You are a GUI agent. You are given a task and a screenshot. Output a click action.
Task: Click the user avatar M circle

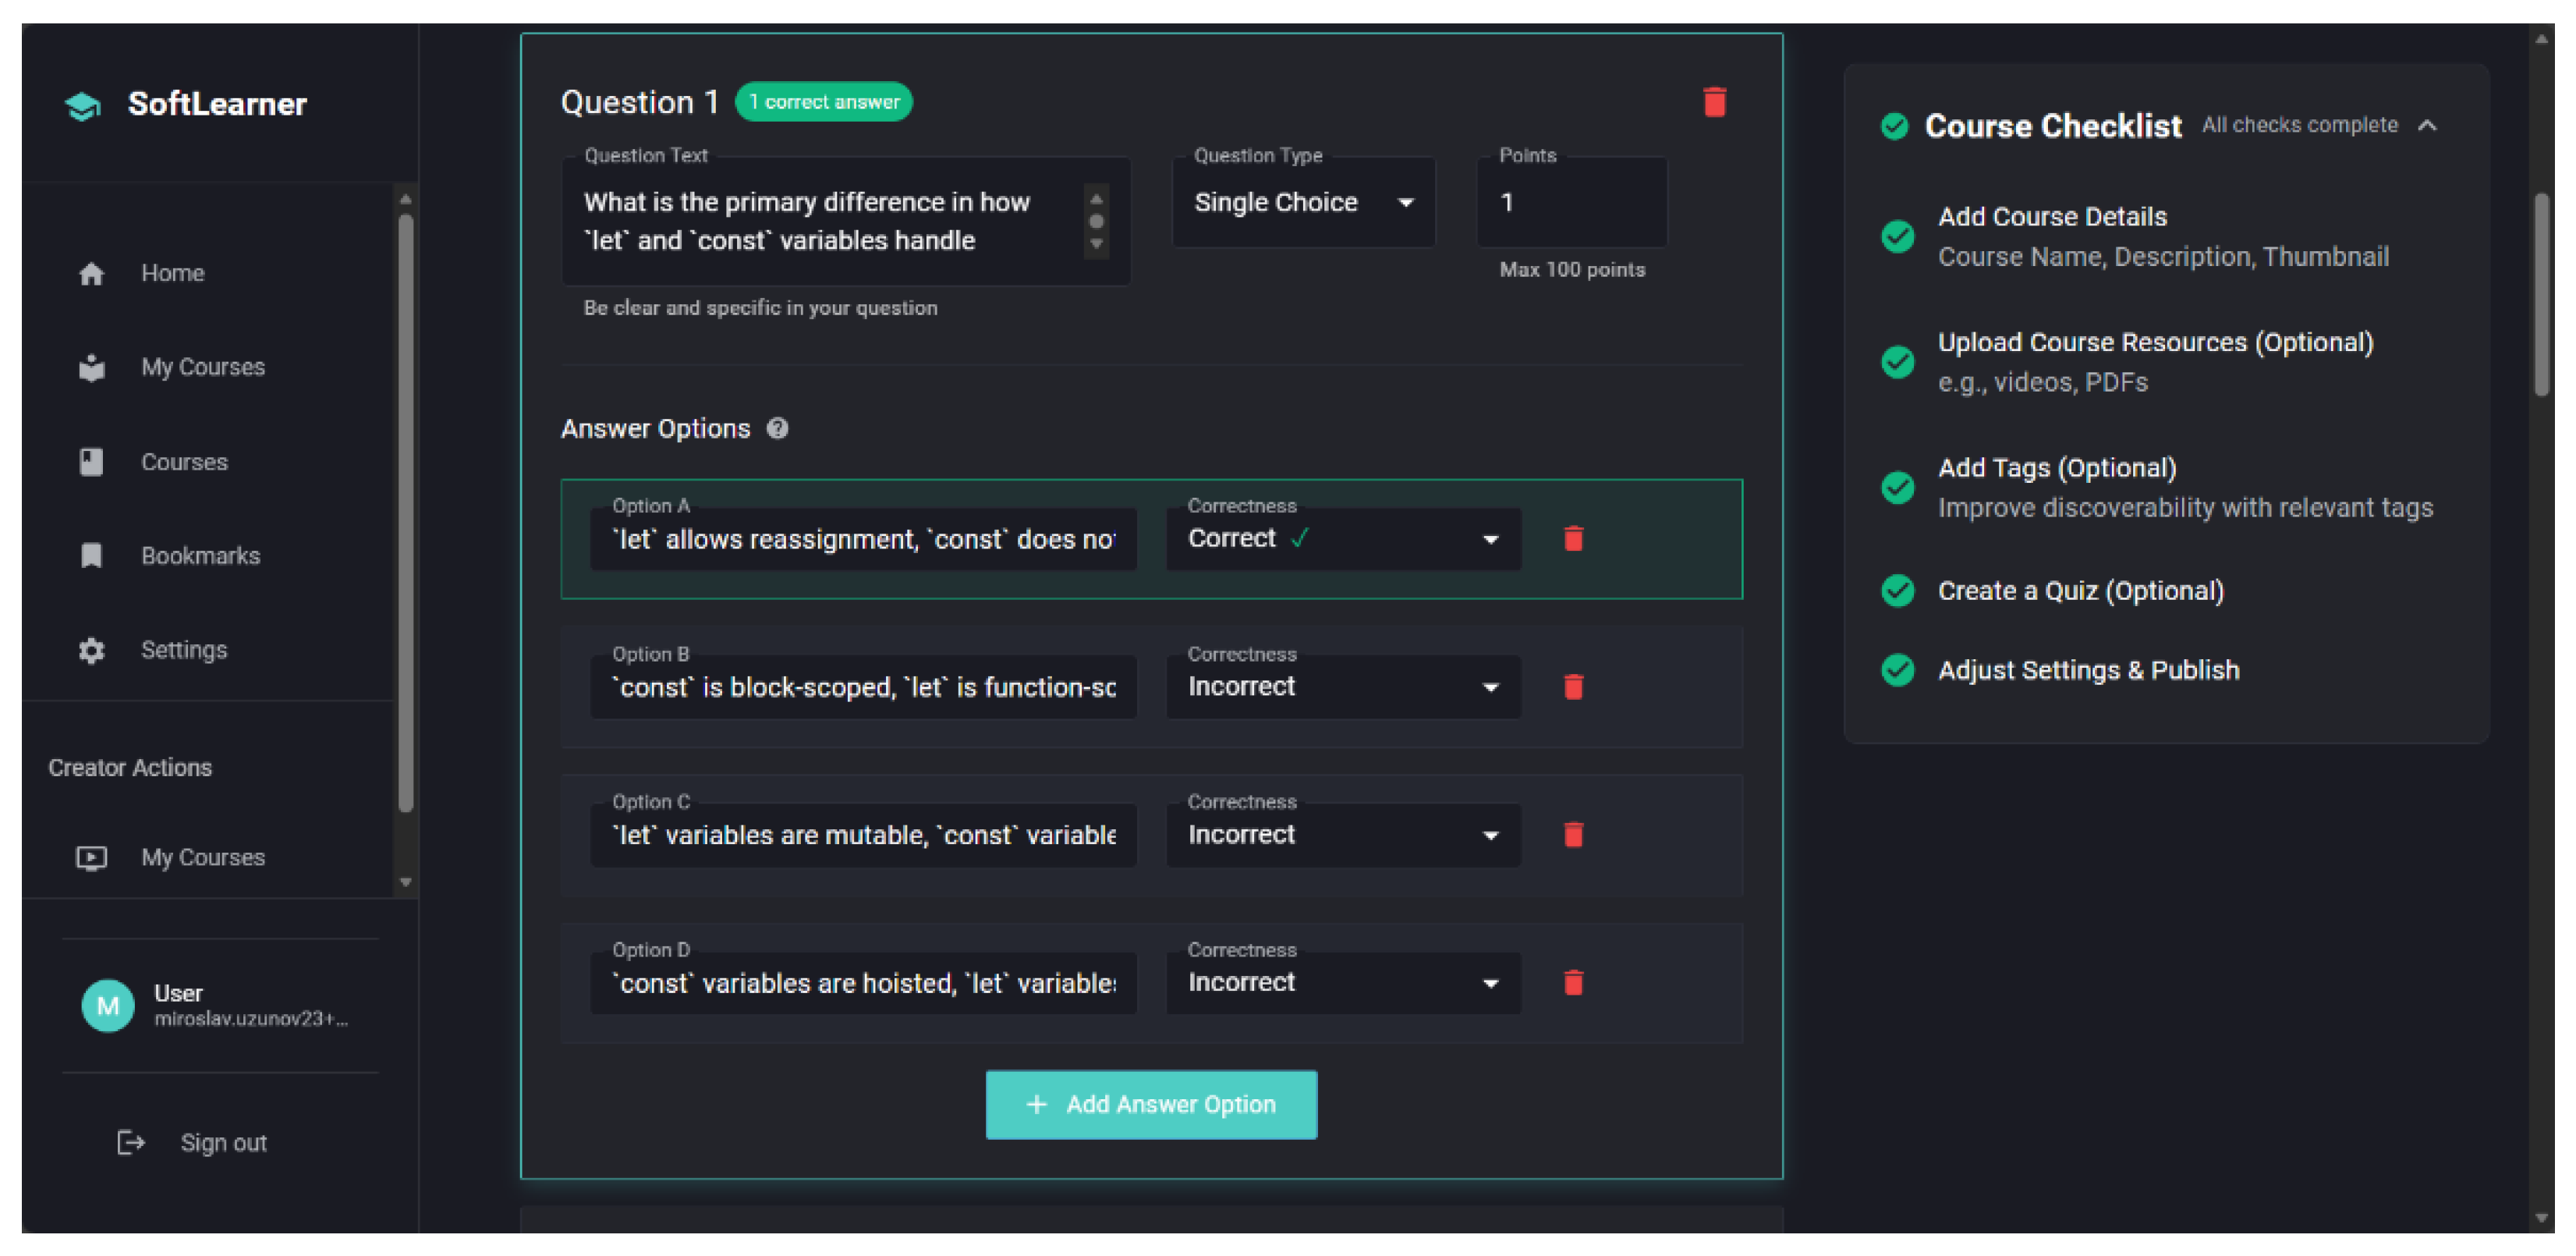[107, 1005]
